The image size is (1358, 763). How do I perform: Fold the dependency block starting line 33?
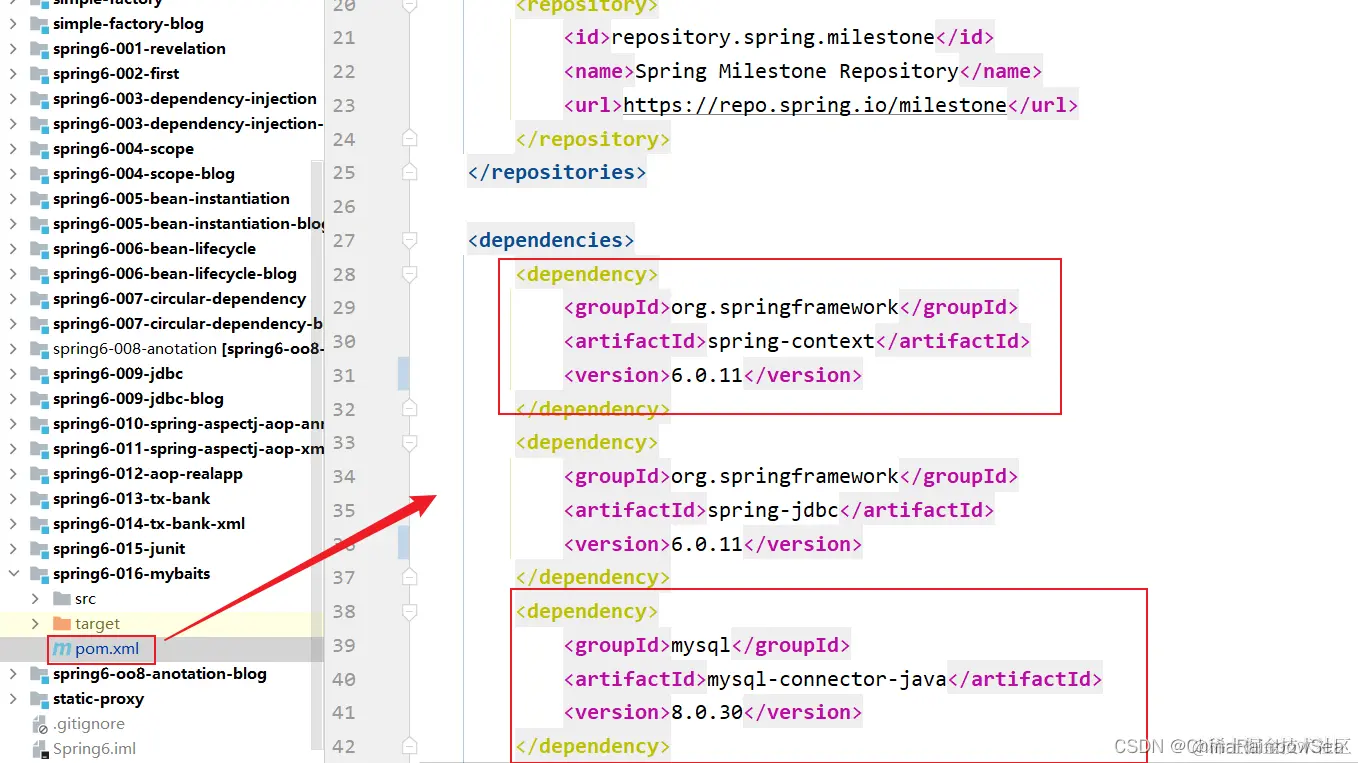coord(409,442)
